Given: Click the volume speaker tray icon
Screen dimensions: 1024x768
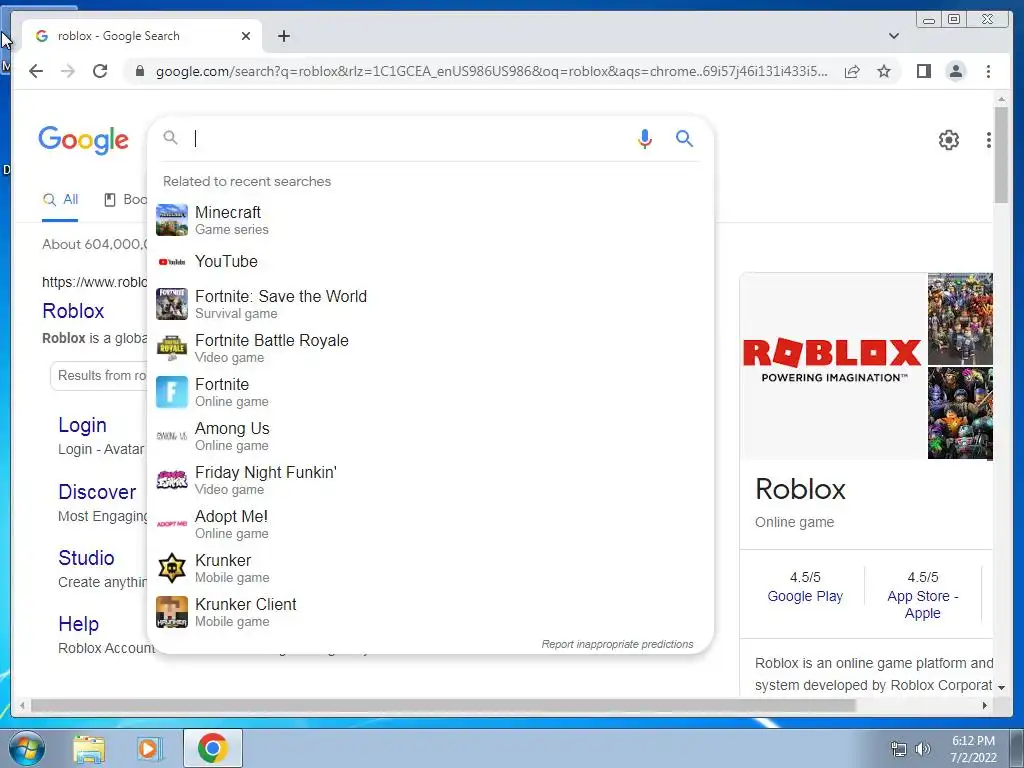Looking at the screenshot, I should coord(922,749).
